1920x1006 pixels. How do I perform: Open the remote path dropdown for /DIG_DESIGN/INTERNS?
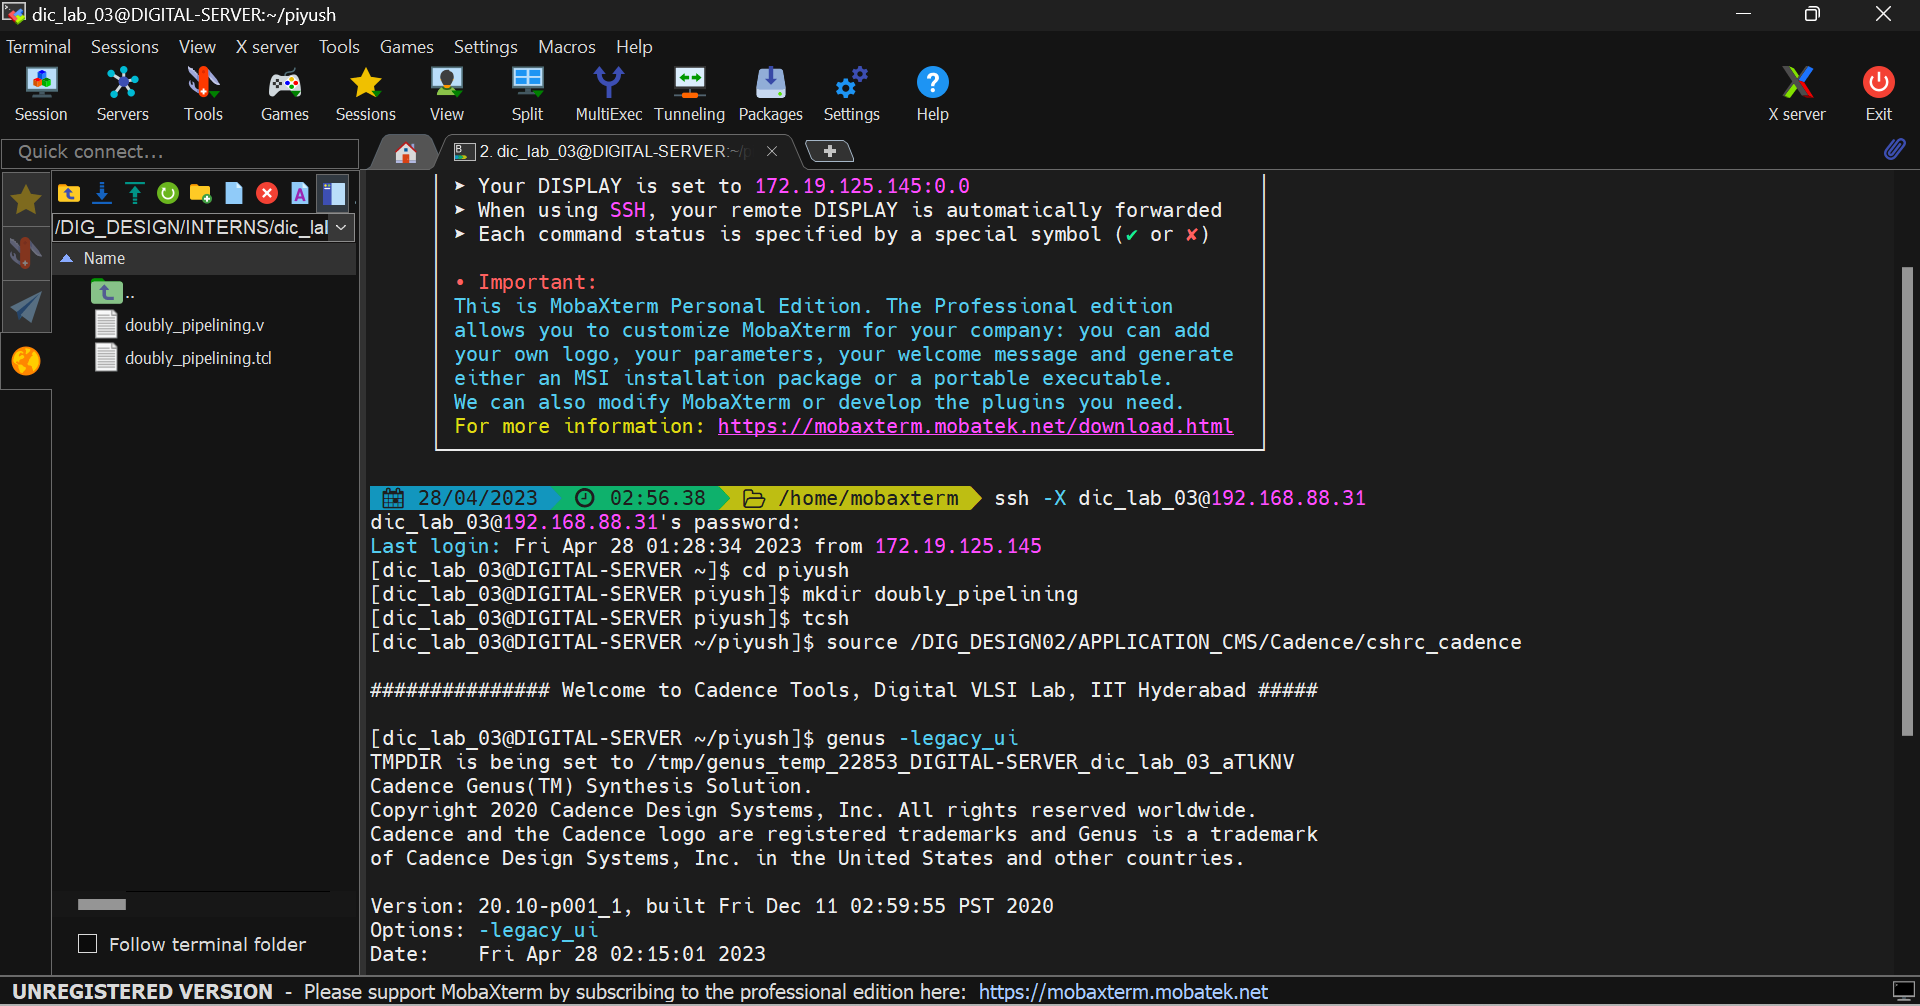coord(341,227)
